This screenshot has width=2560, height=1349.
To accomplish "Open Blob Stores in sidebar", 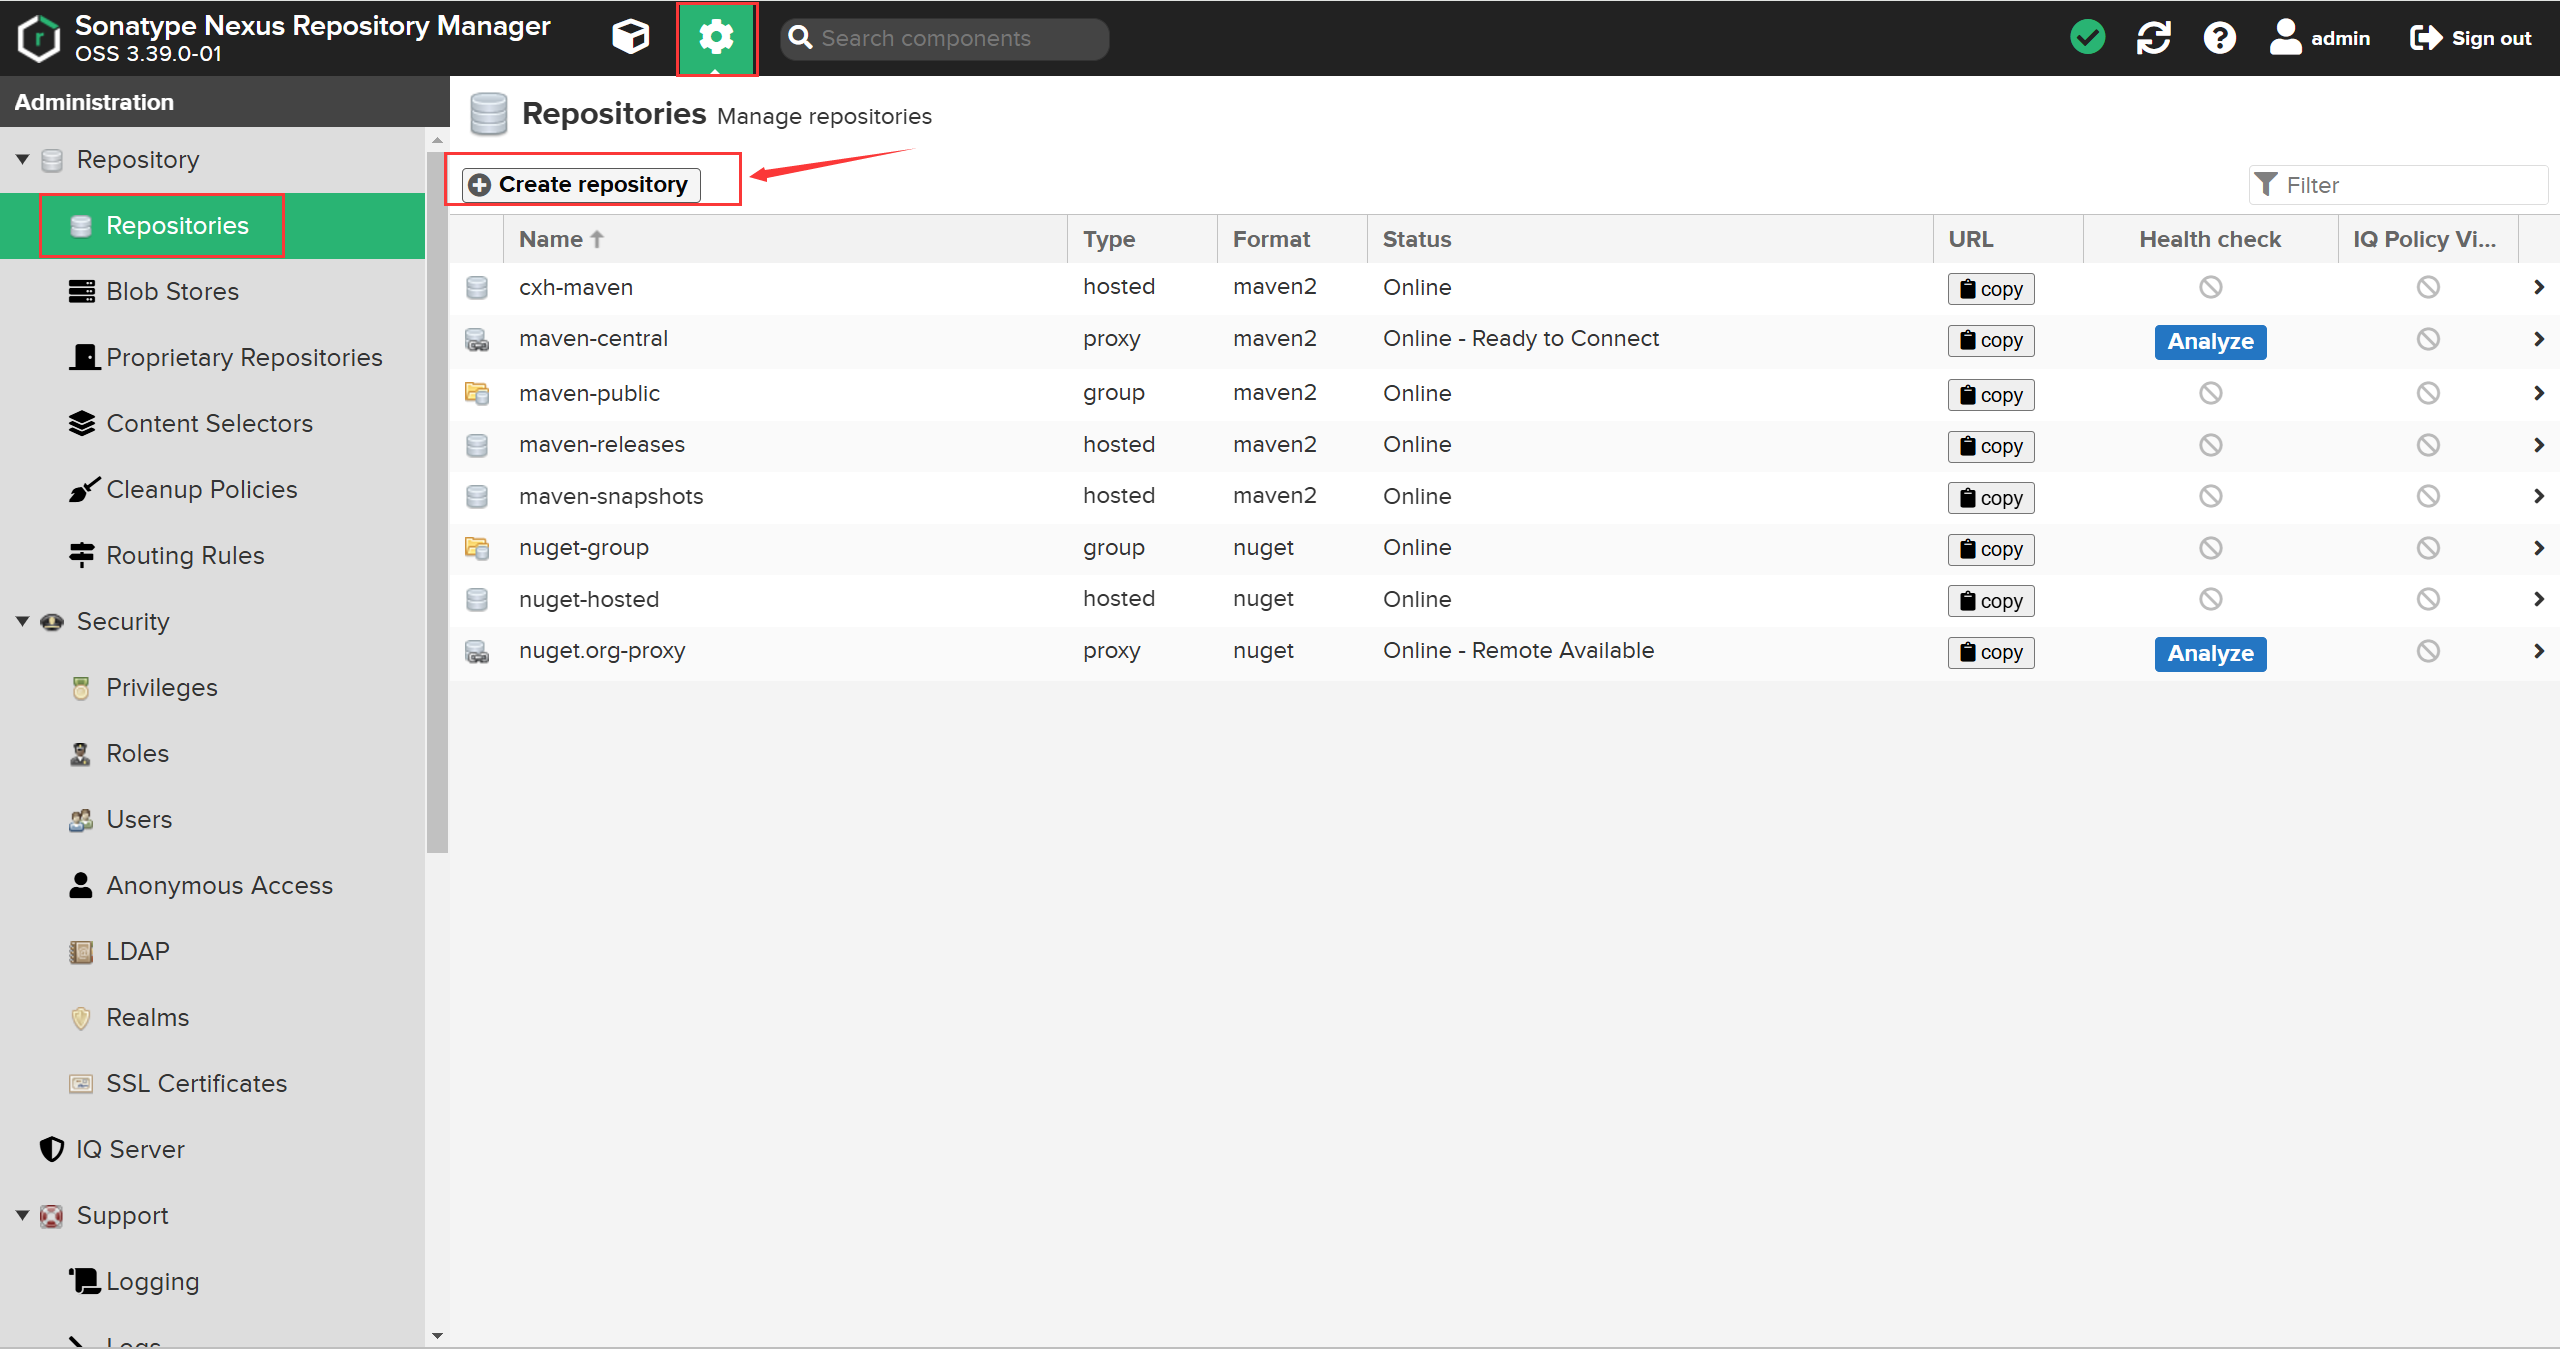I will tap(172, 291).
